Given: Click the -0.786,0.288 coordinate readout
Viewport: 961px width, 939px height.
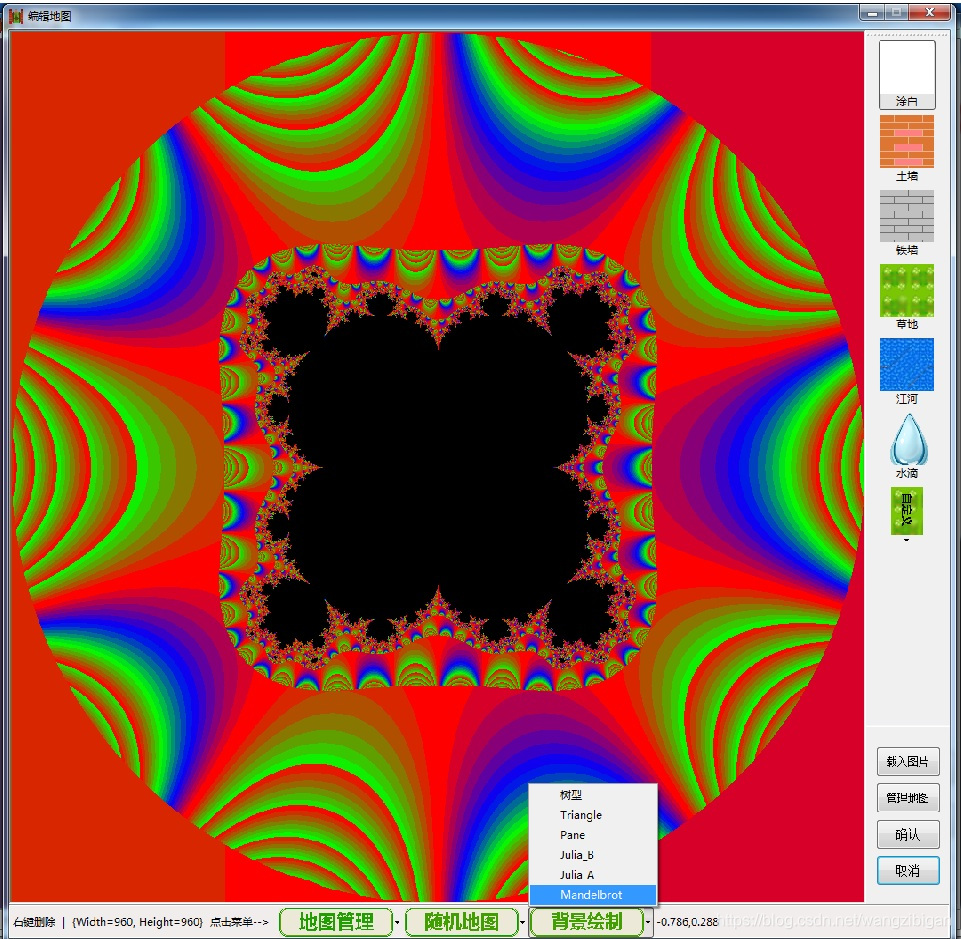Looking at the screenshot, I should click(x=688, y=922).
